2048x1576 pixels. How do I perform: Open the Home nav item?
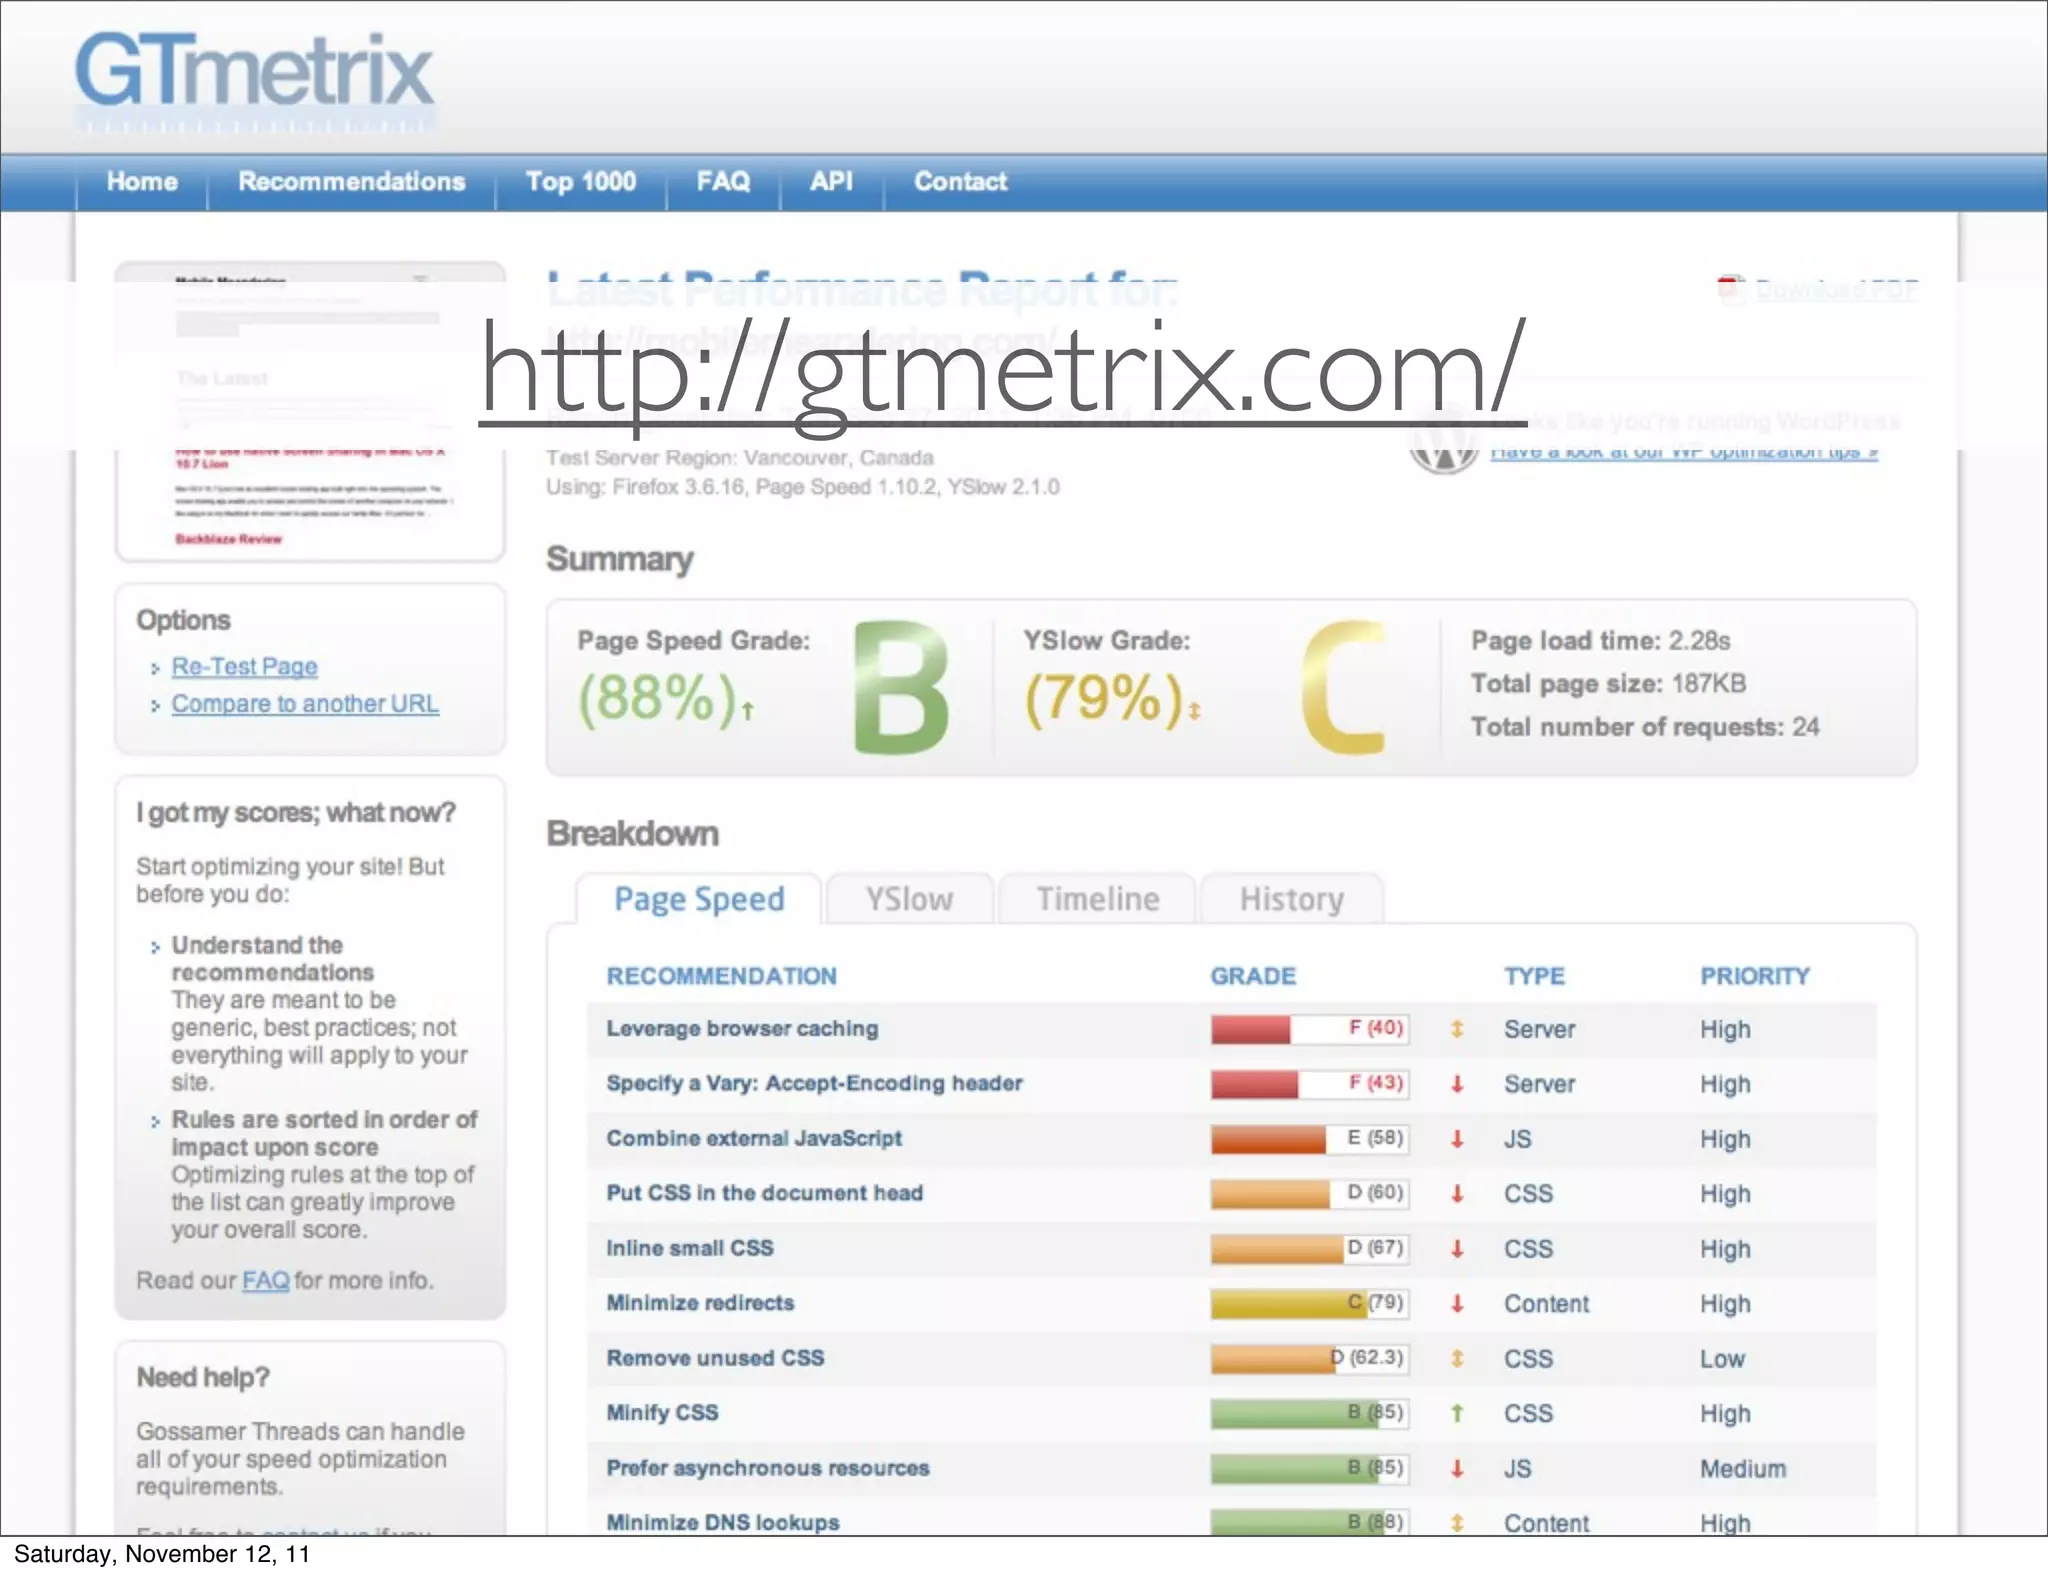tap(142, 182)
